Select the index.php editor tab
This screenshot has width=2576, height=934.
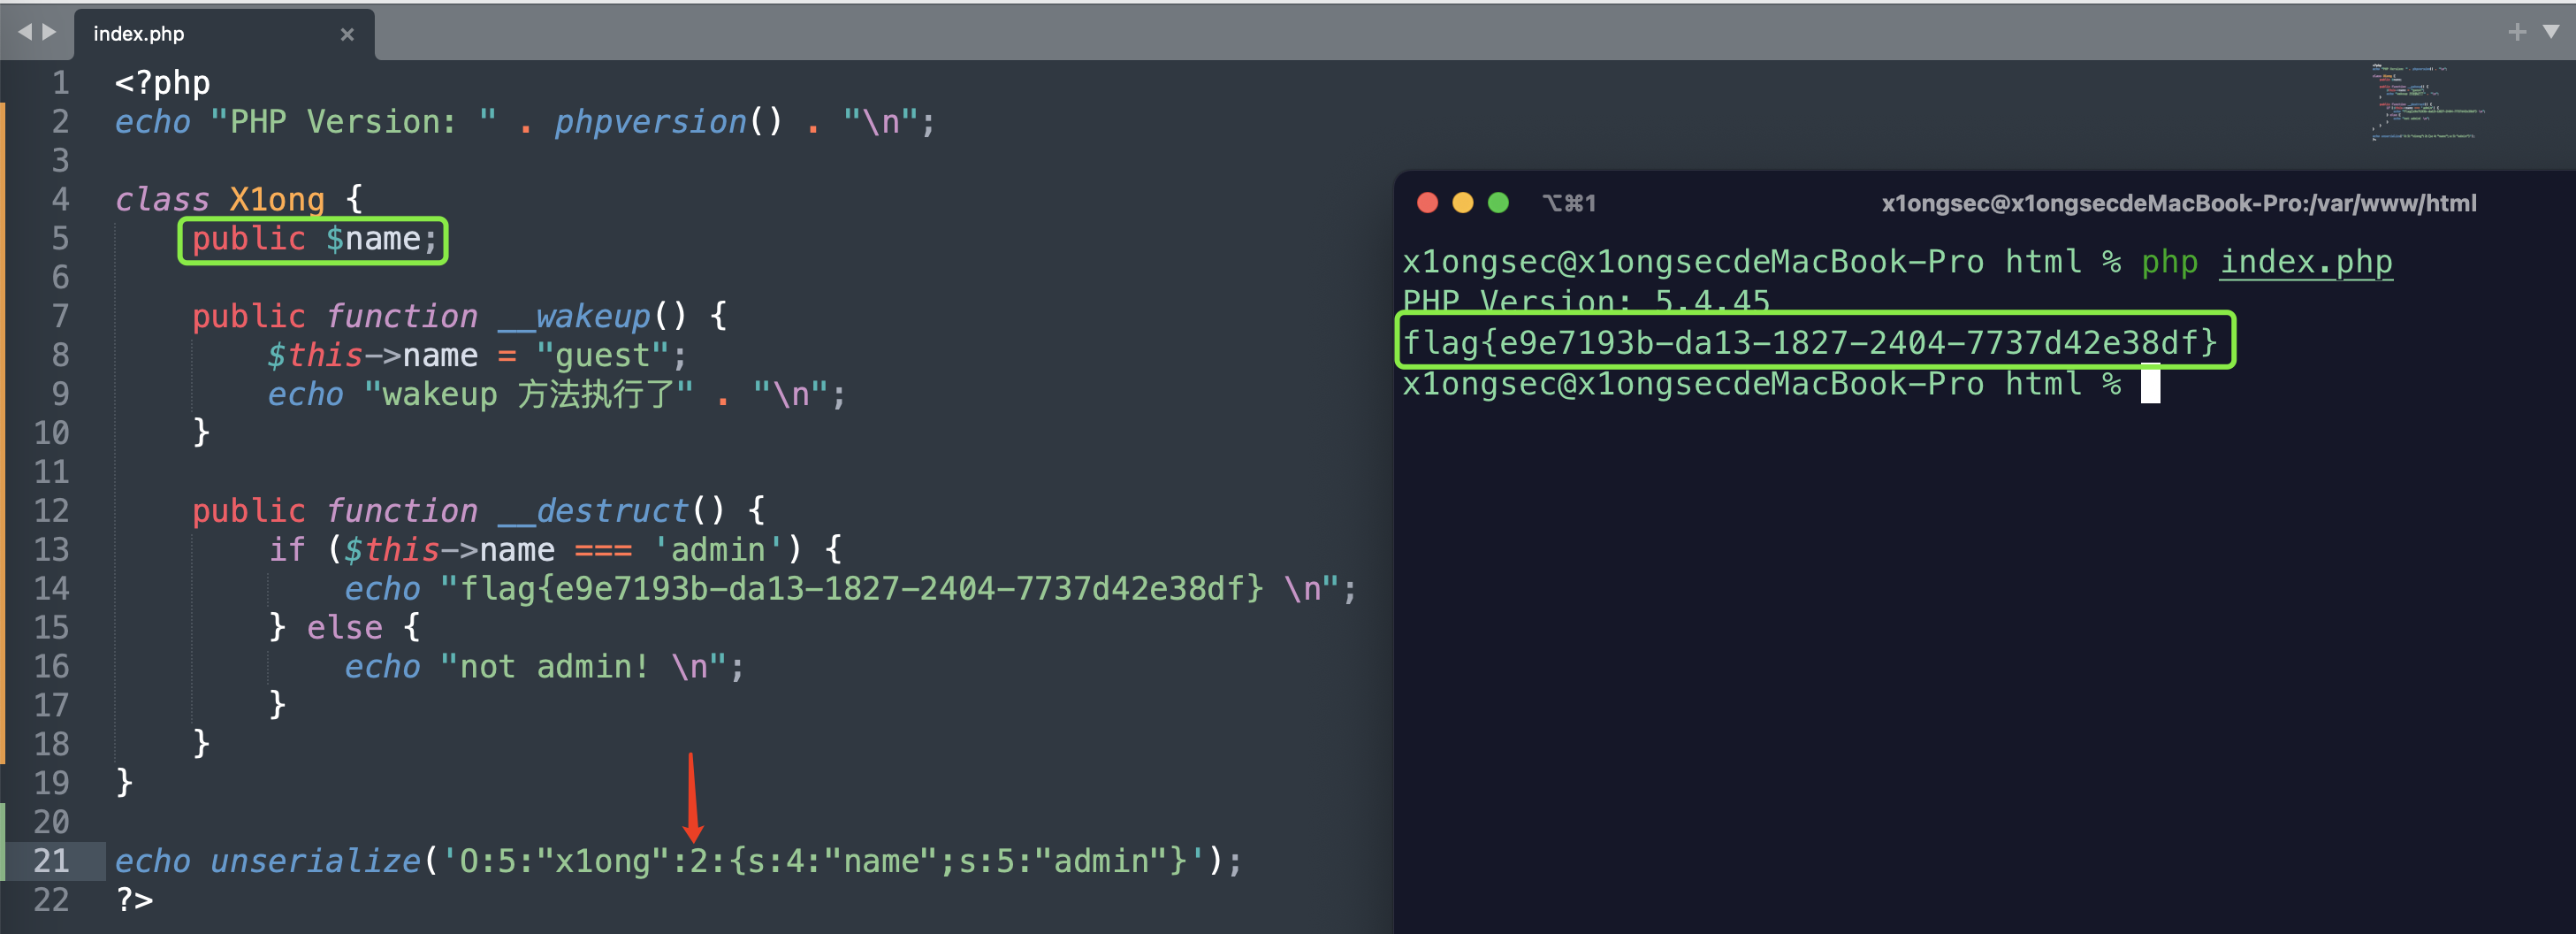[224, 34]
